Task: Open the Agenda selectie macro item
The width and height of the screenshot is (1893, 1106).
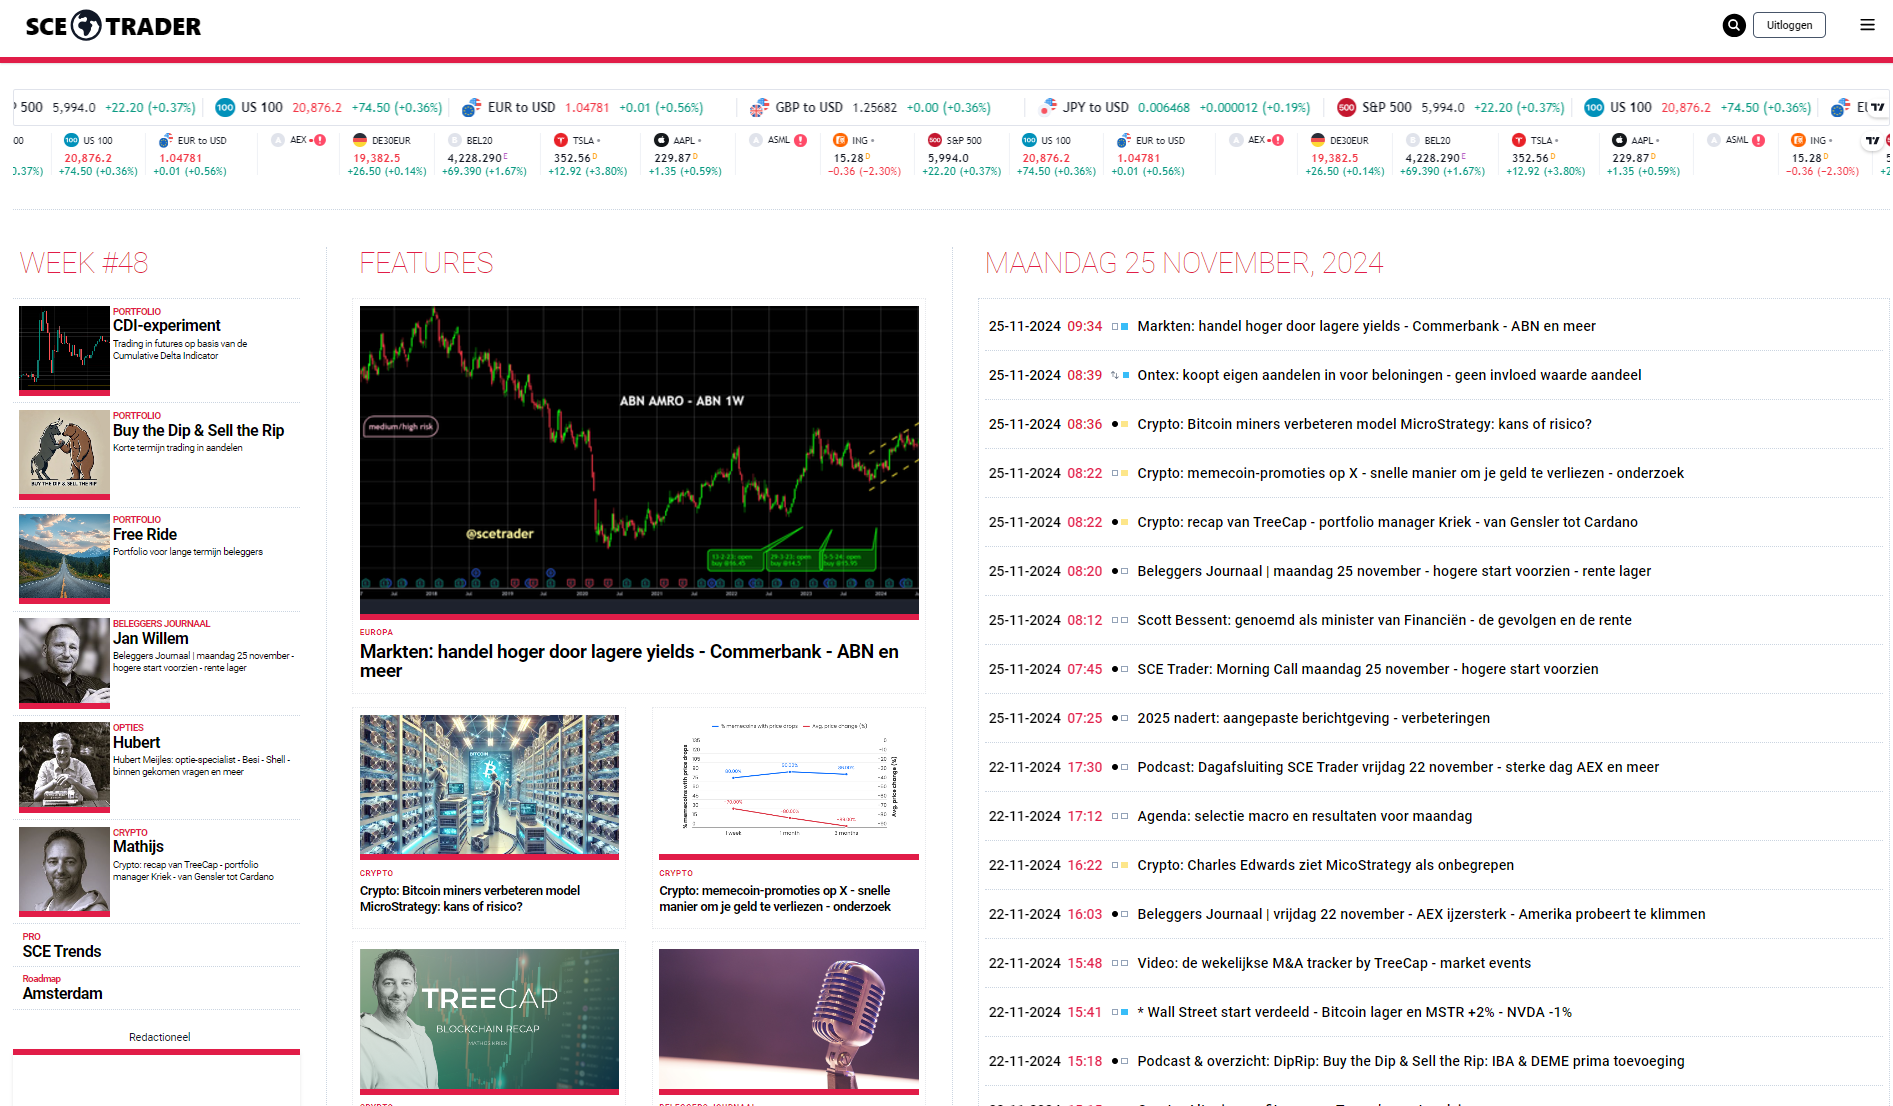Action: pos(1304,816)
